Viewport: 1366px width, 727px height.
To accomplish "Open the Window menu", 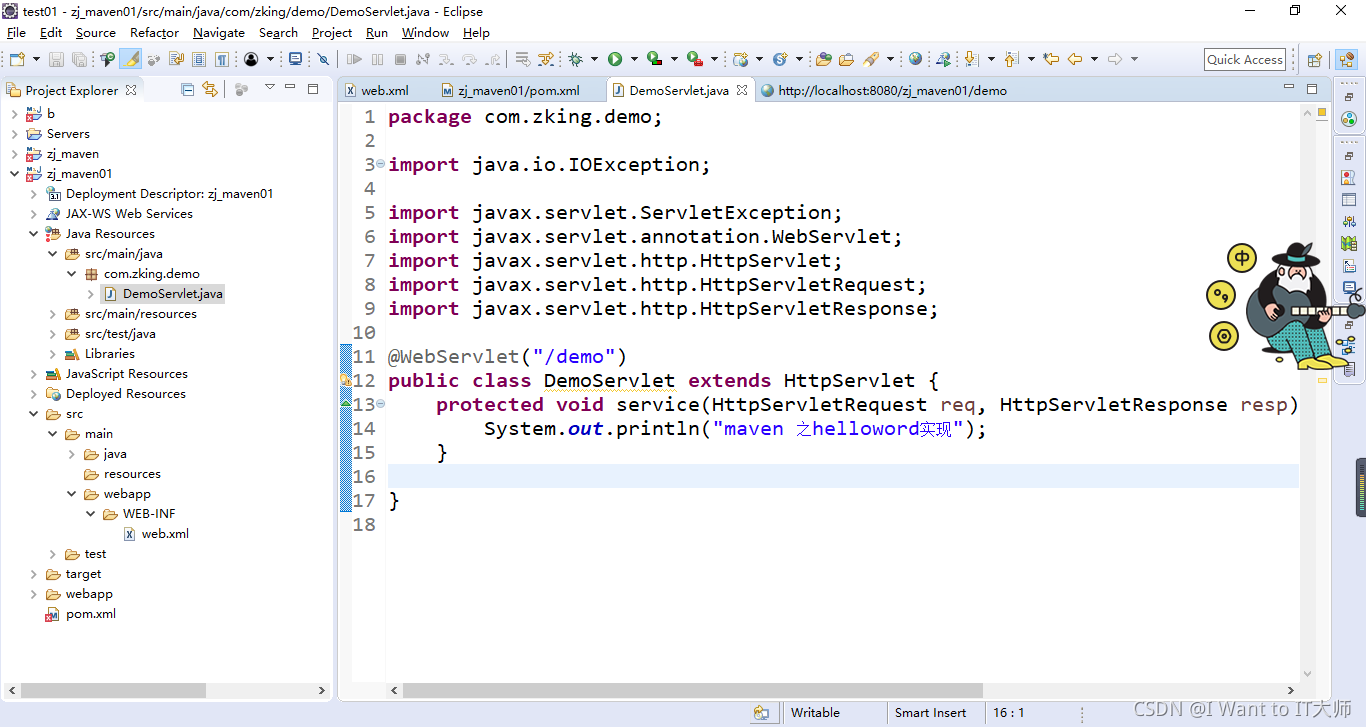I will tap(425, 32).
